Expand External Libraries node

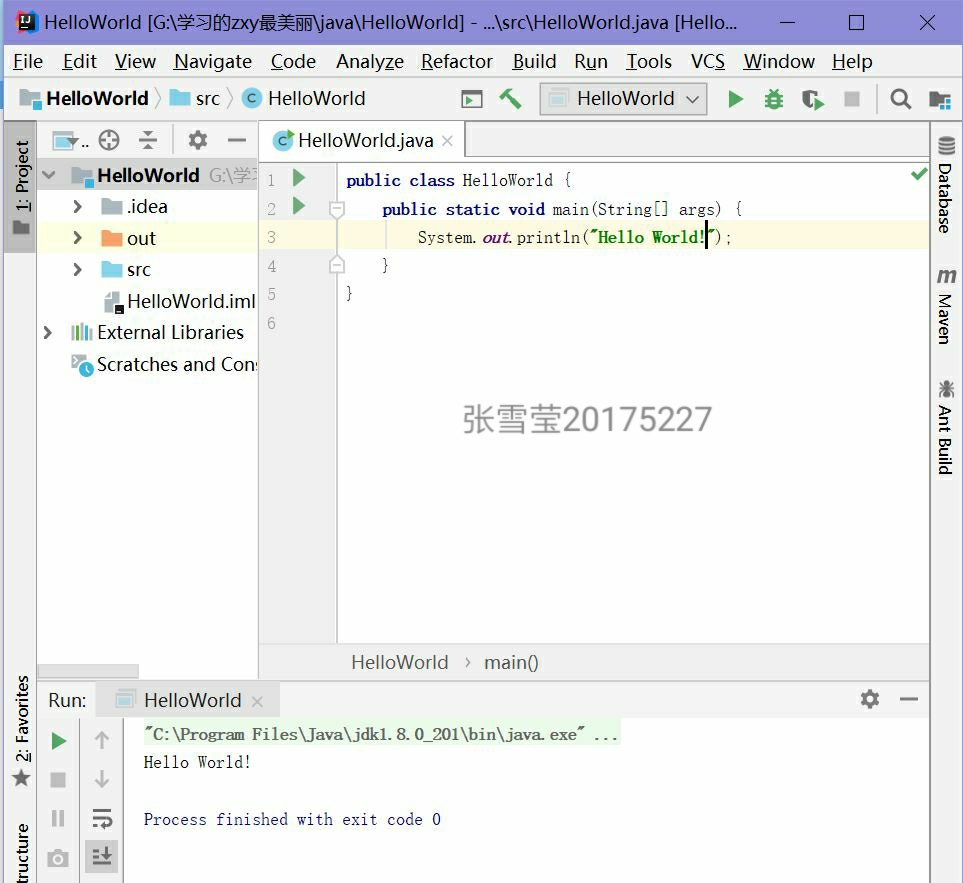48,333
